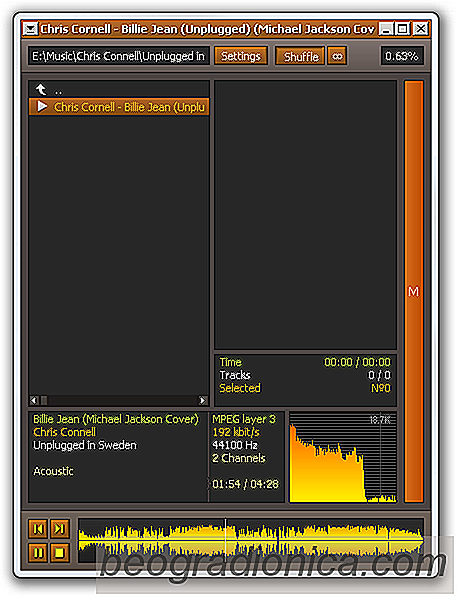Pause the current song

pos(38,552)
